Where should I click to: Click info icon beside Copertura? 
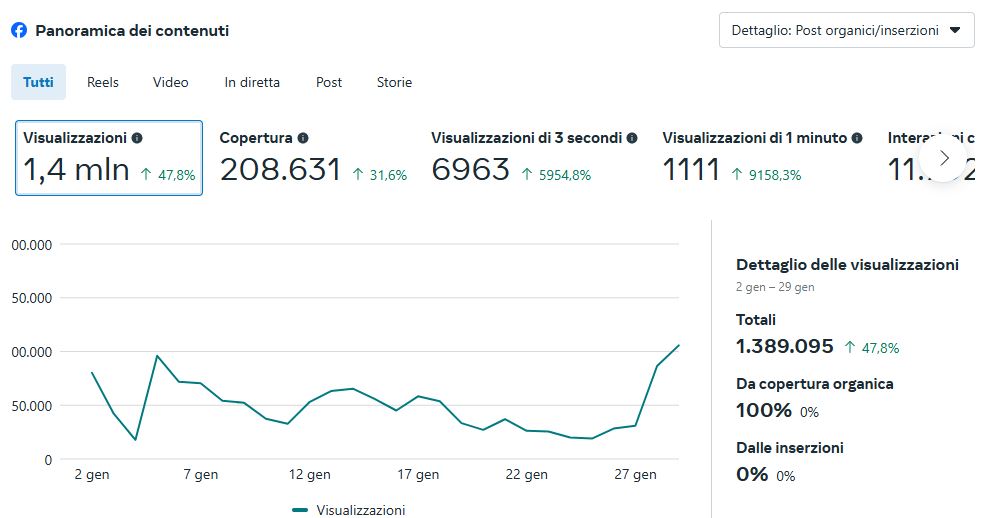[303, 138]
